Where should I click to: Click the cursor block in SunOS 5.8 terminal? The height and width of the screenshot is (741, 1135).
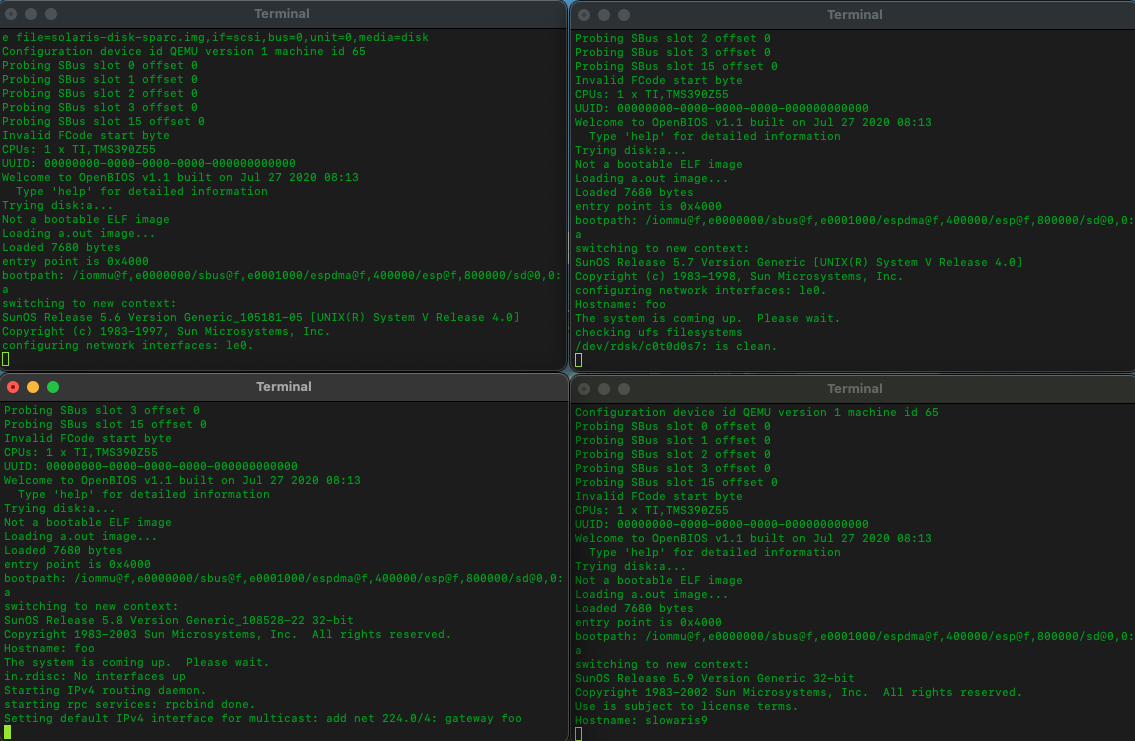(8, 732)
